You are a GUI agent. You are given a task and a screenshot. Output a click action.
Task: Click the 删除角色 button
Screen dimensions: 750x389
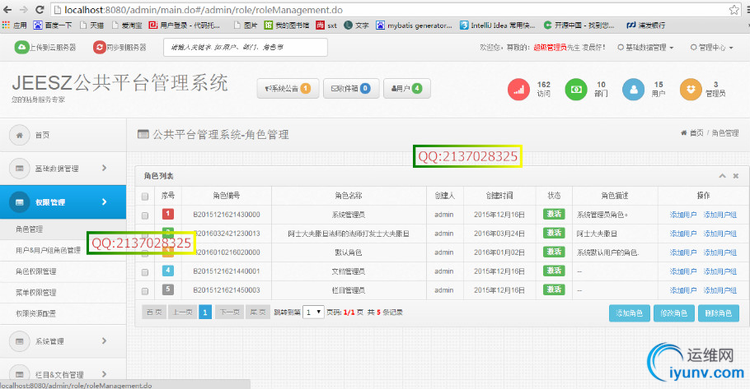(x=718, y=313)
